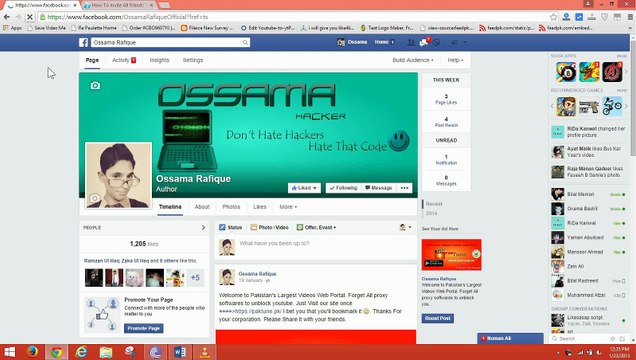This screenshot has width=636, height=360.
Task: Click the Photo / Video composer option
Action: coord(269,227)
